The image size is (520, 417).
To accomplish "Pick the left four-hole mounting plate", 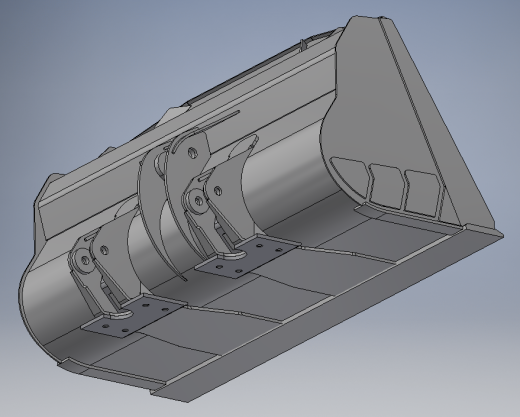I will (133, 316).
